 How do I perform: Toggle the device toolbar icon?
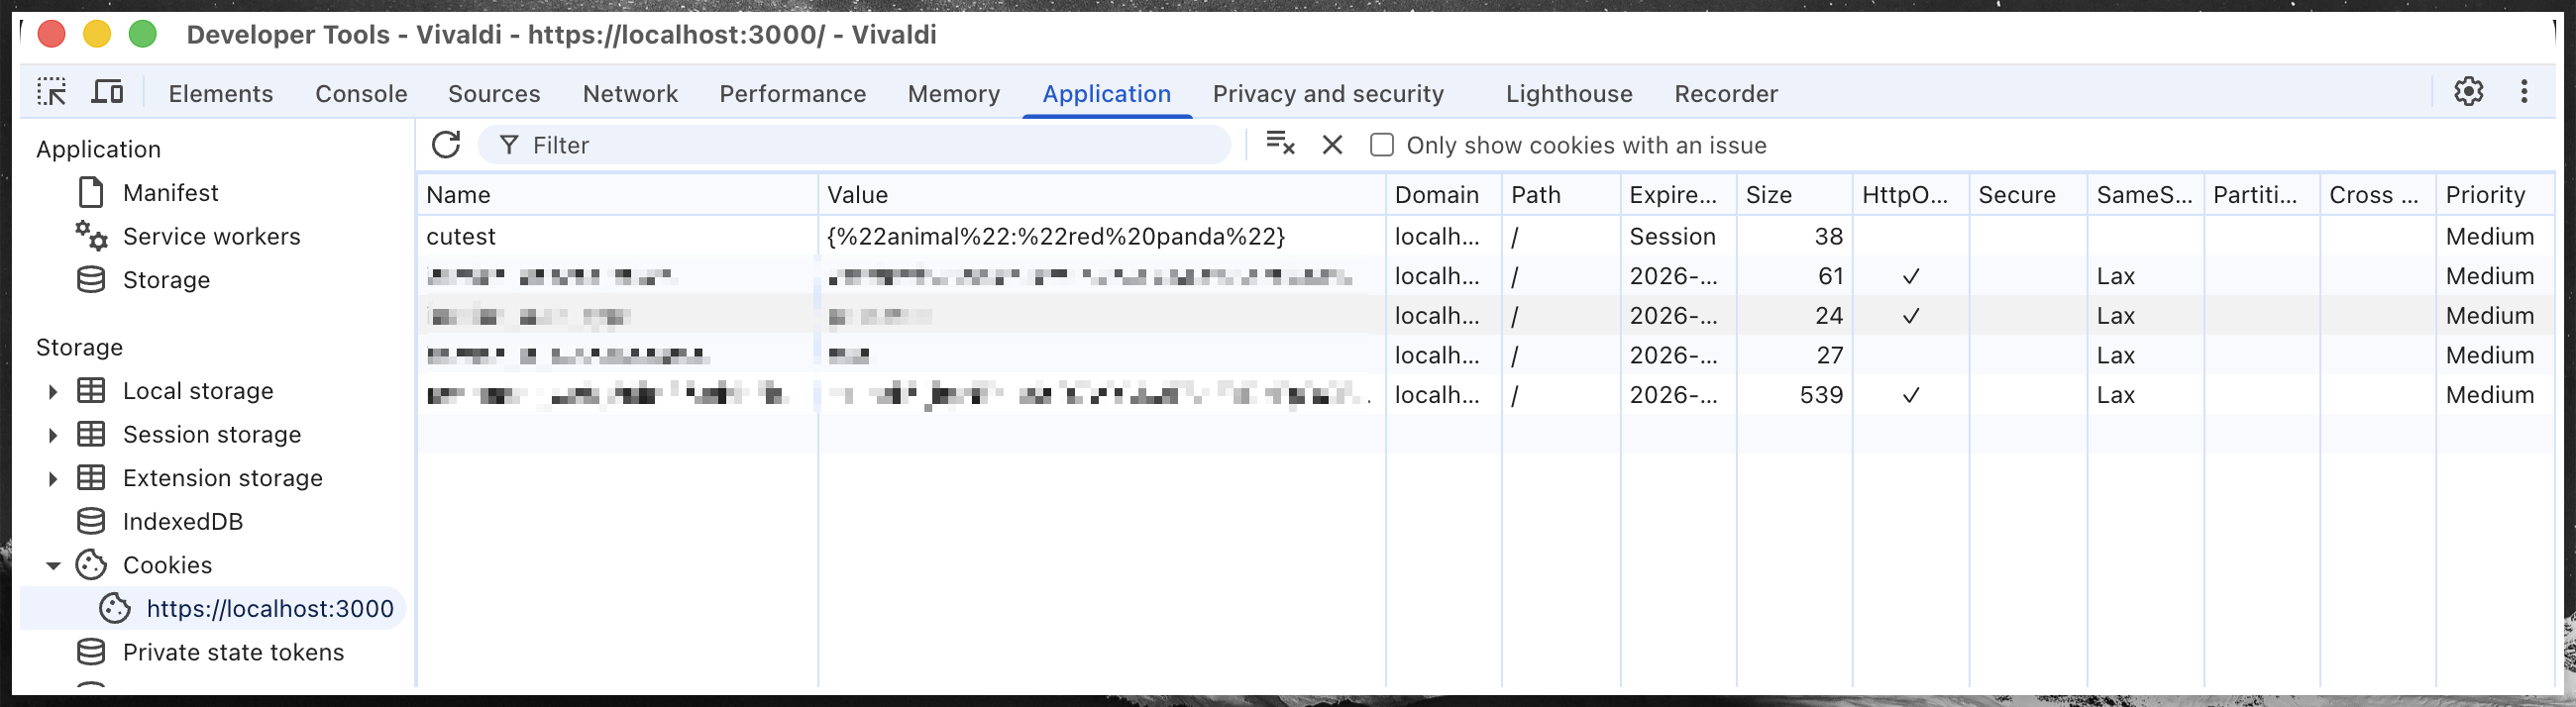(107, 93)
